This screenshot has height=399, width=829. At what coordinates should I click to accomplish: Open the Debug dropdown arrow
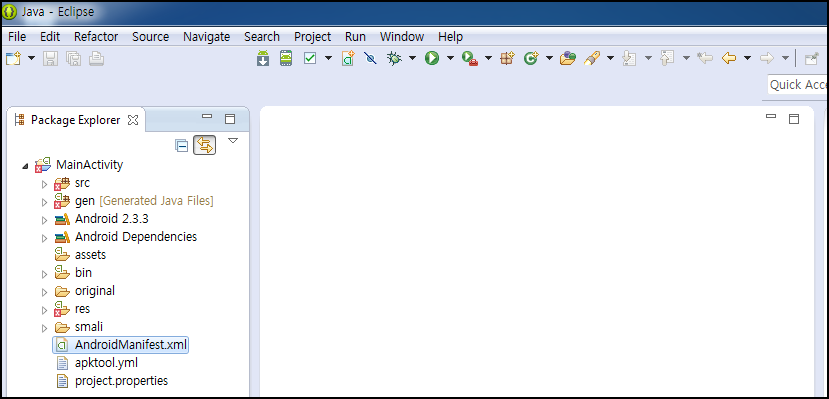tap(412, 58)
